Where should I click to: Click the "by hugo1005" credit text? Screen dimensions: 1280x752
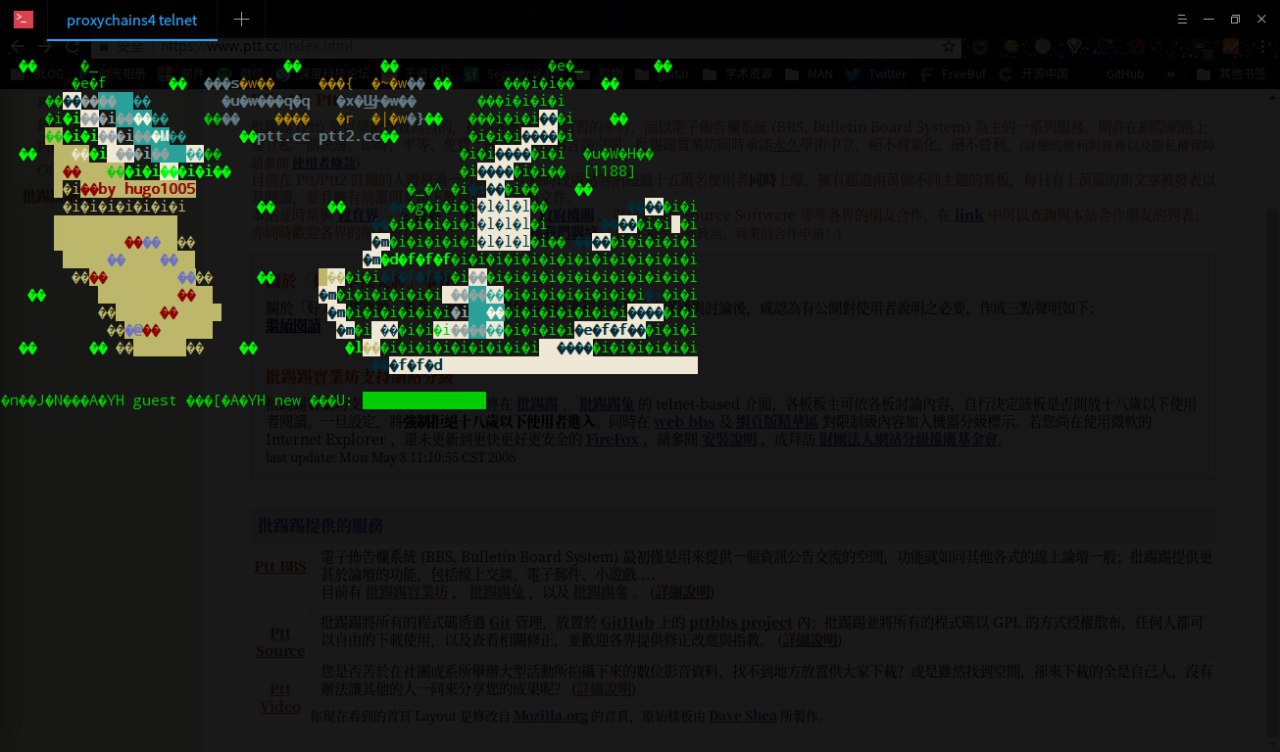[146, 189]
